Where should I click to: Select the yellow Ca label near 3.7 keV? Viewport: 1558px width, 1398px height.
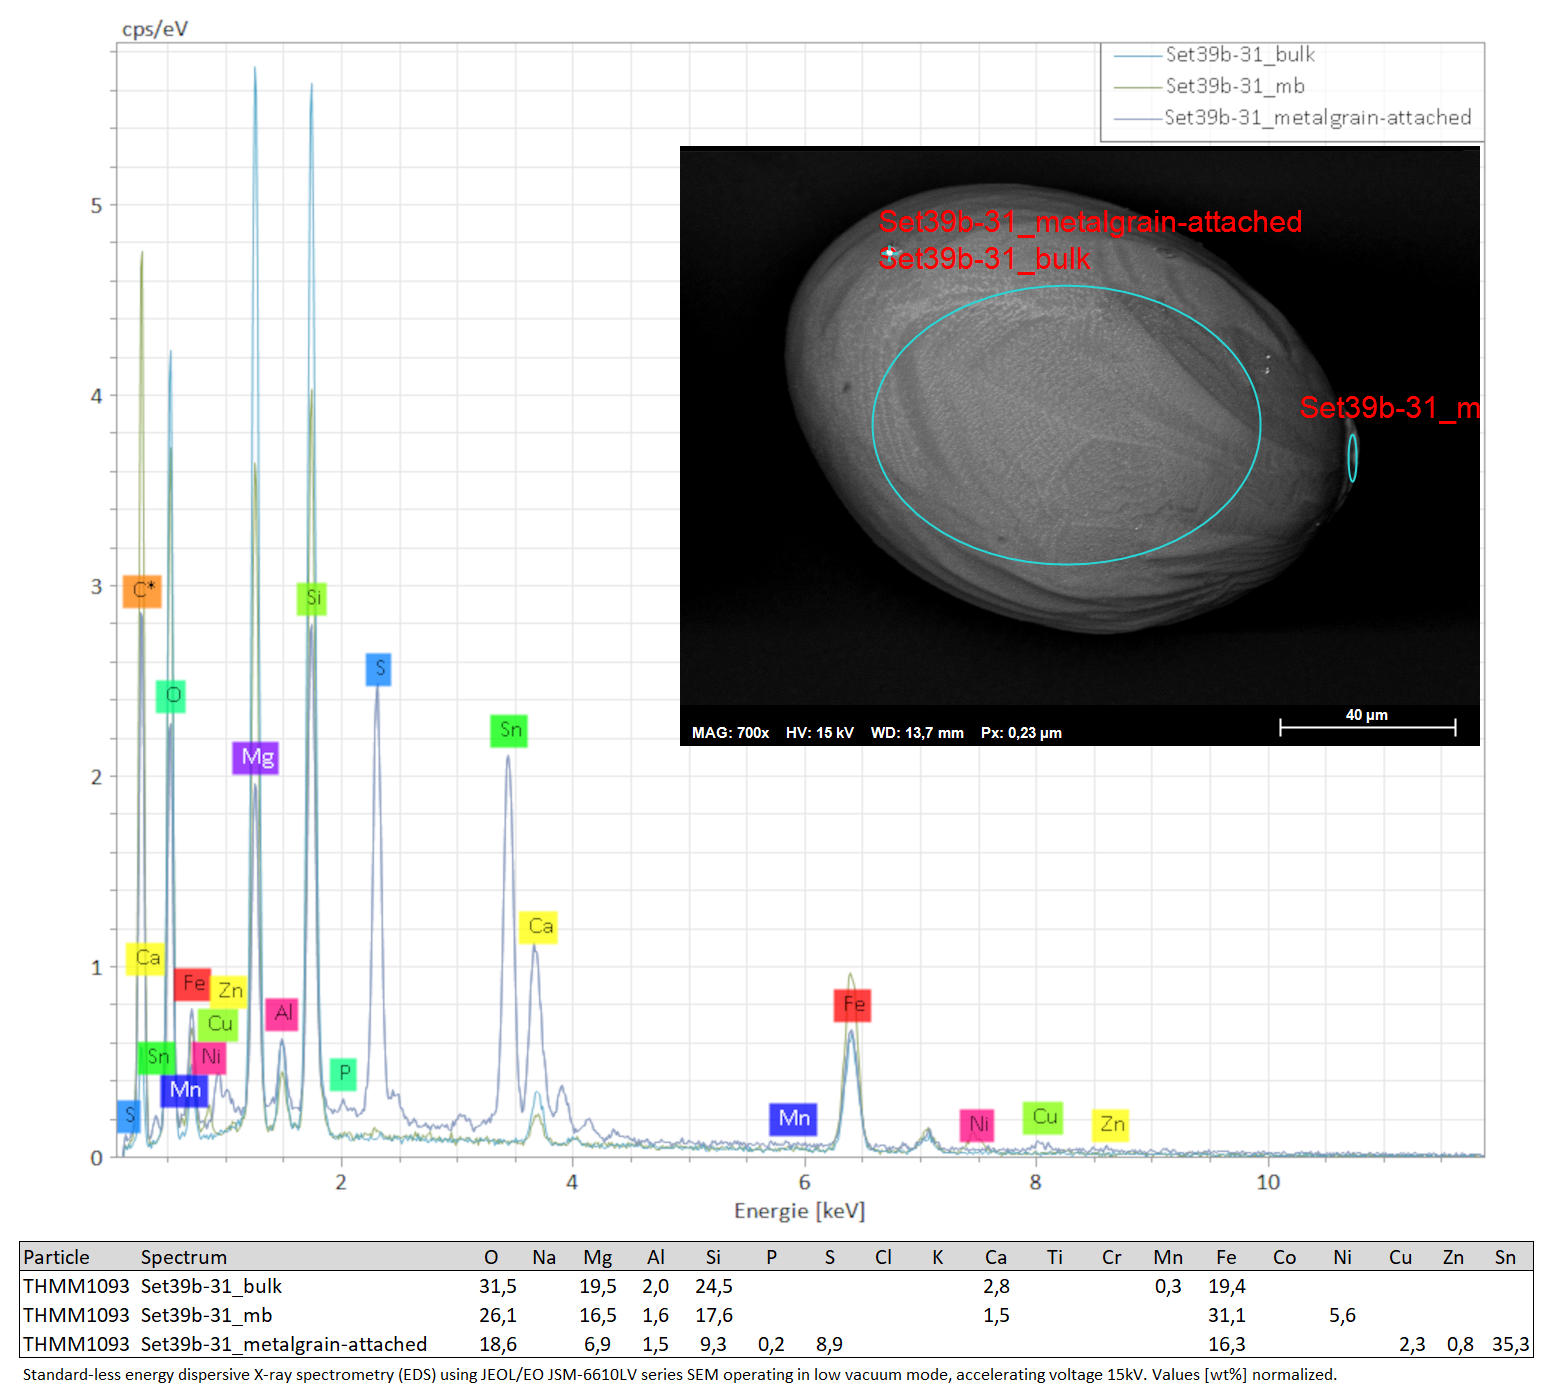(538, 927)
